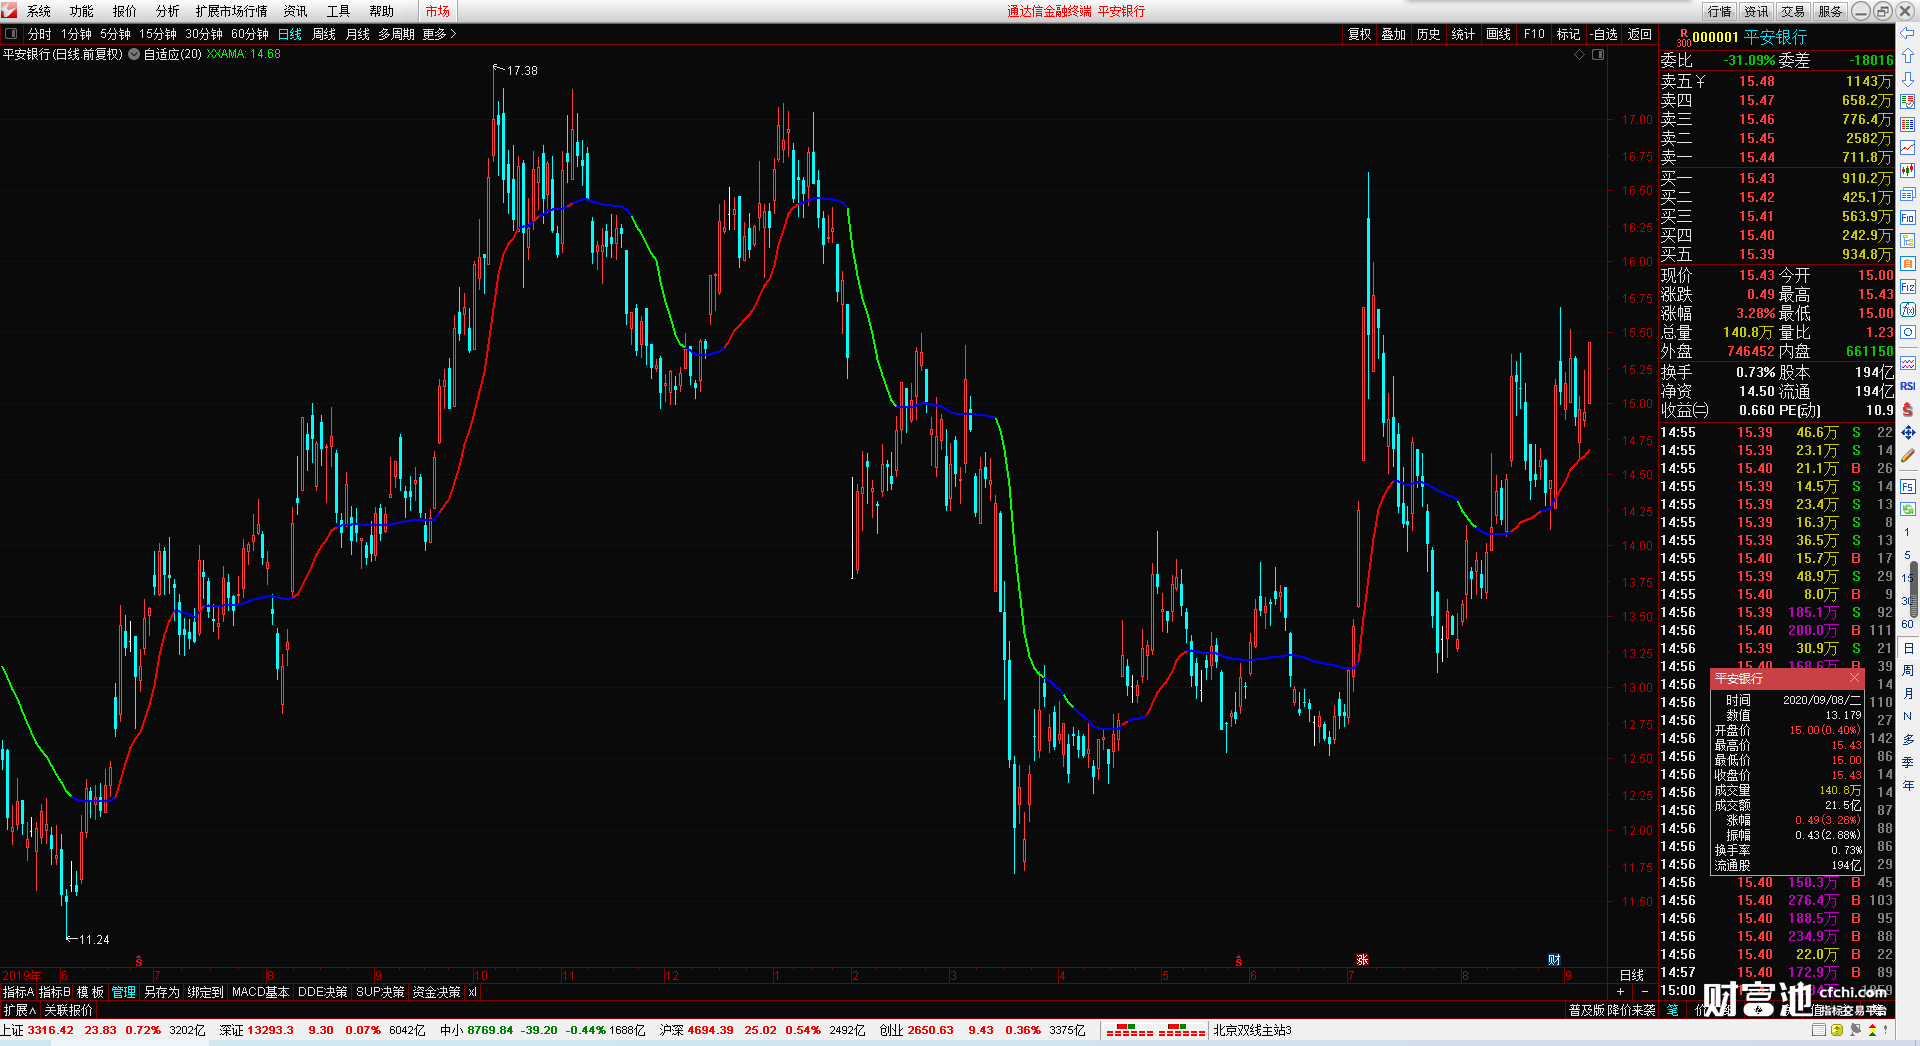
Task: Select the MACD基本 indicator tab
Action: tap(260, 992)
